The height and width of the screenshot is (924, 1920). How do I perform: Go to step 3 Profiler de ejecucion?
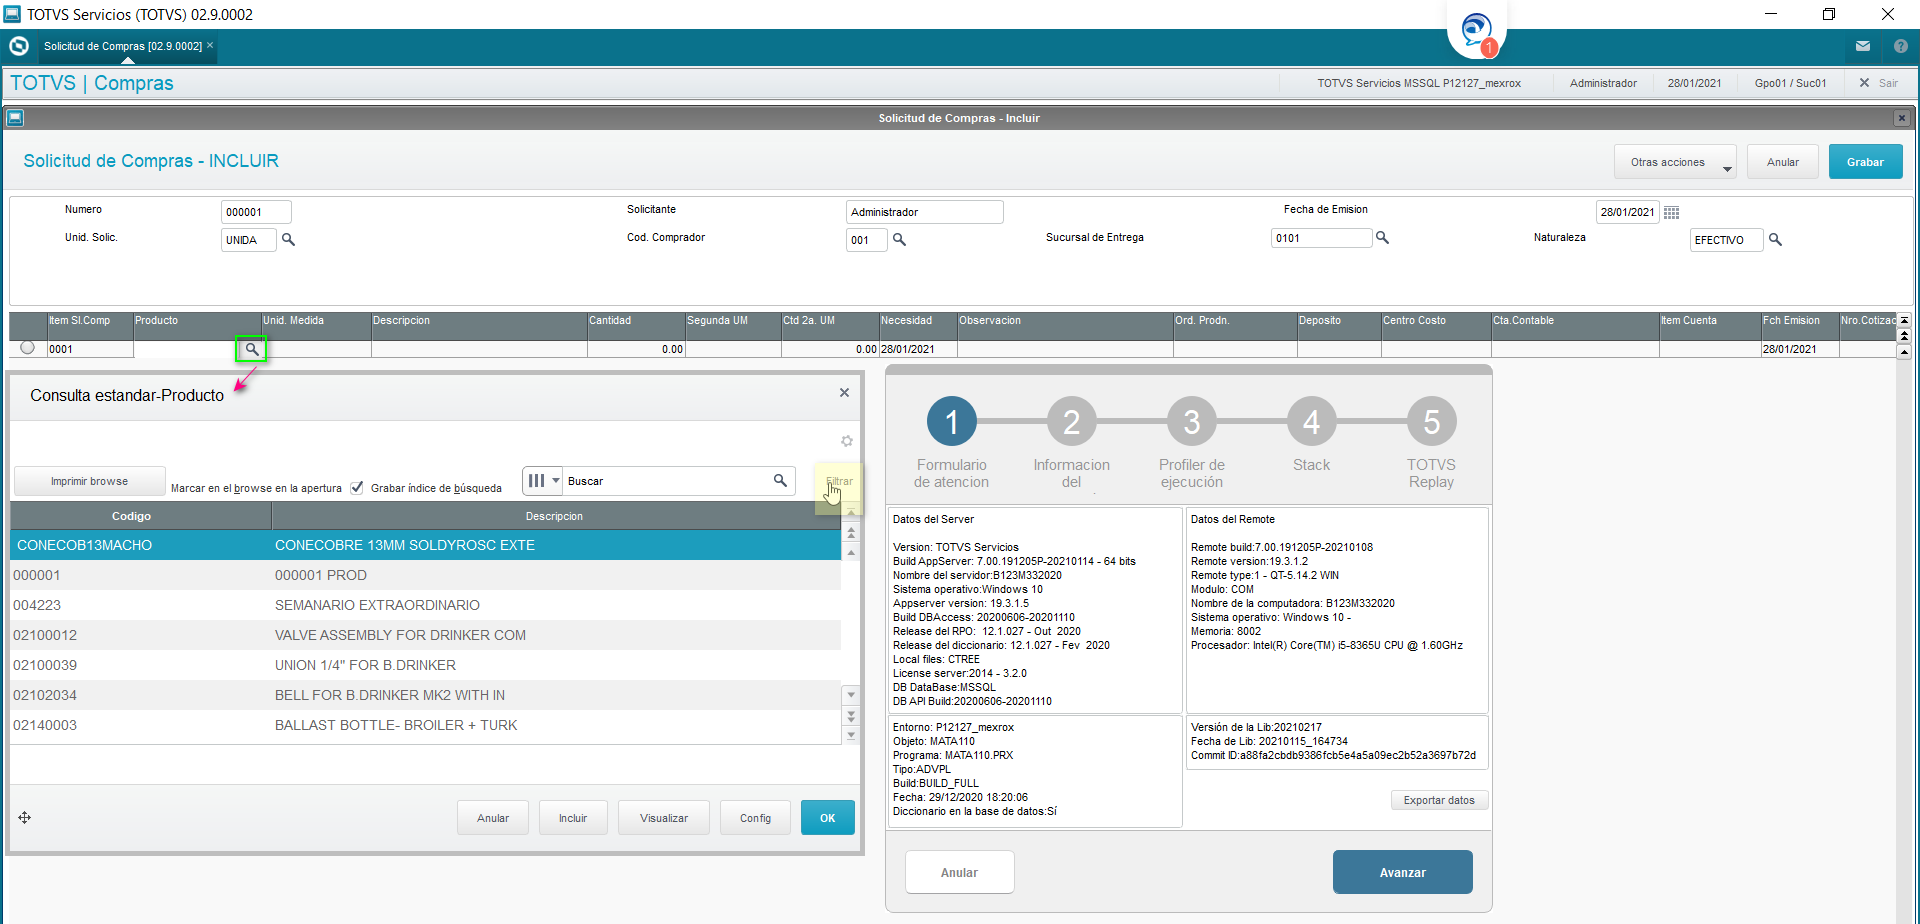[1191, 422]
